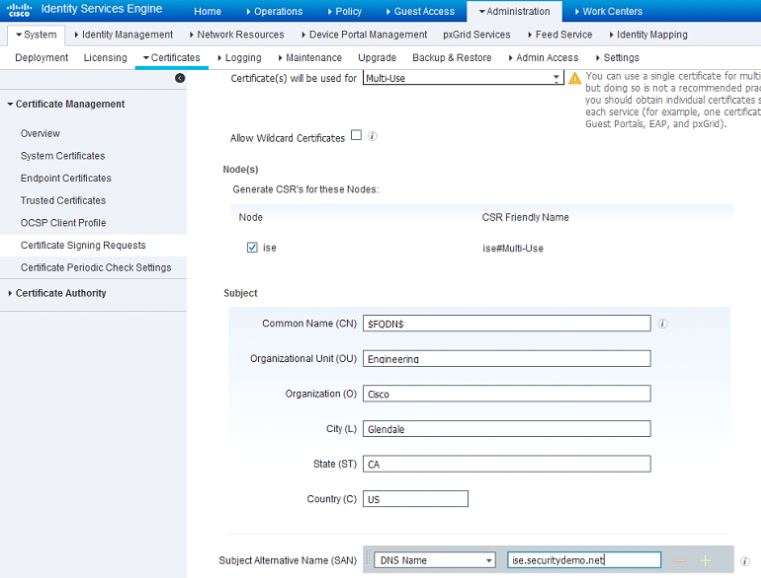Screen dimensions: 761x578
Task: Click the Node column header
Action: pyautogui.click(x=250, y=217)
